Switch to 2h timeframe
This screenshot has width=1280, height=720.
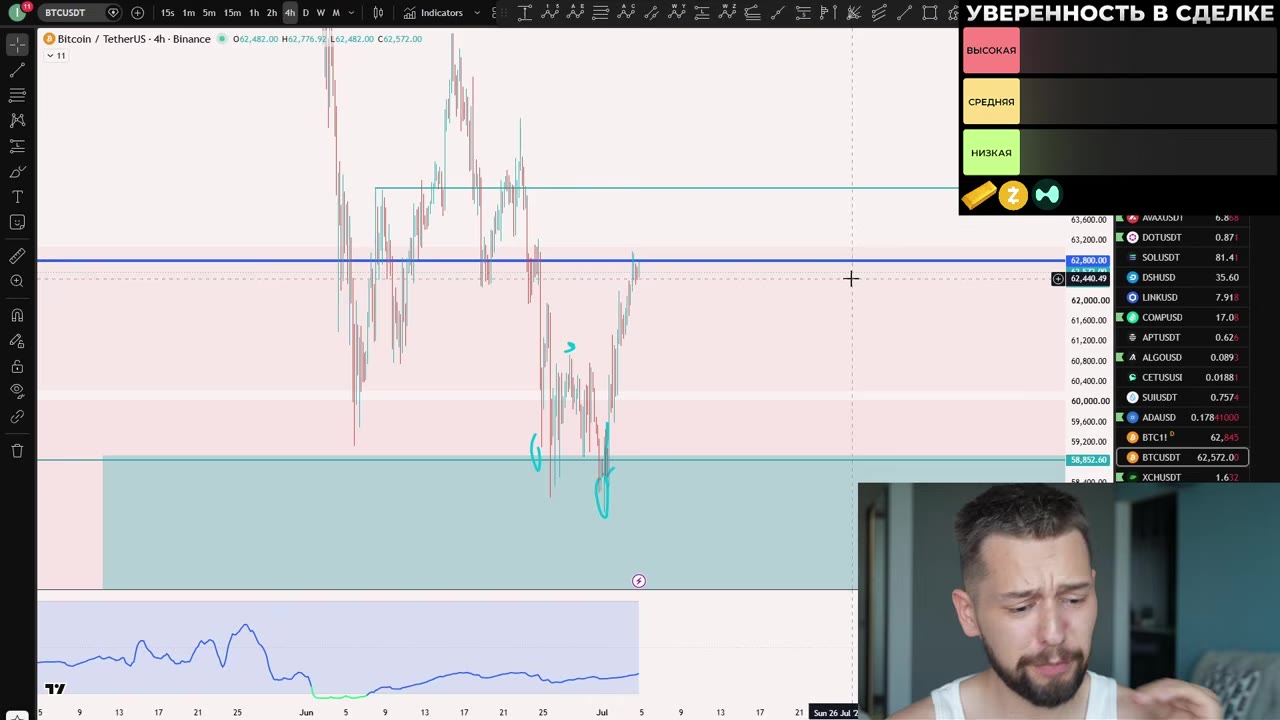pyautogui.click(x=271, y=12)
